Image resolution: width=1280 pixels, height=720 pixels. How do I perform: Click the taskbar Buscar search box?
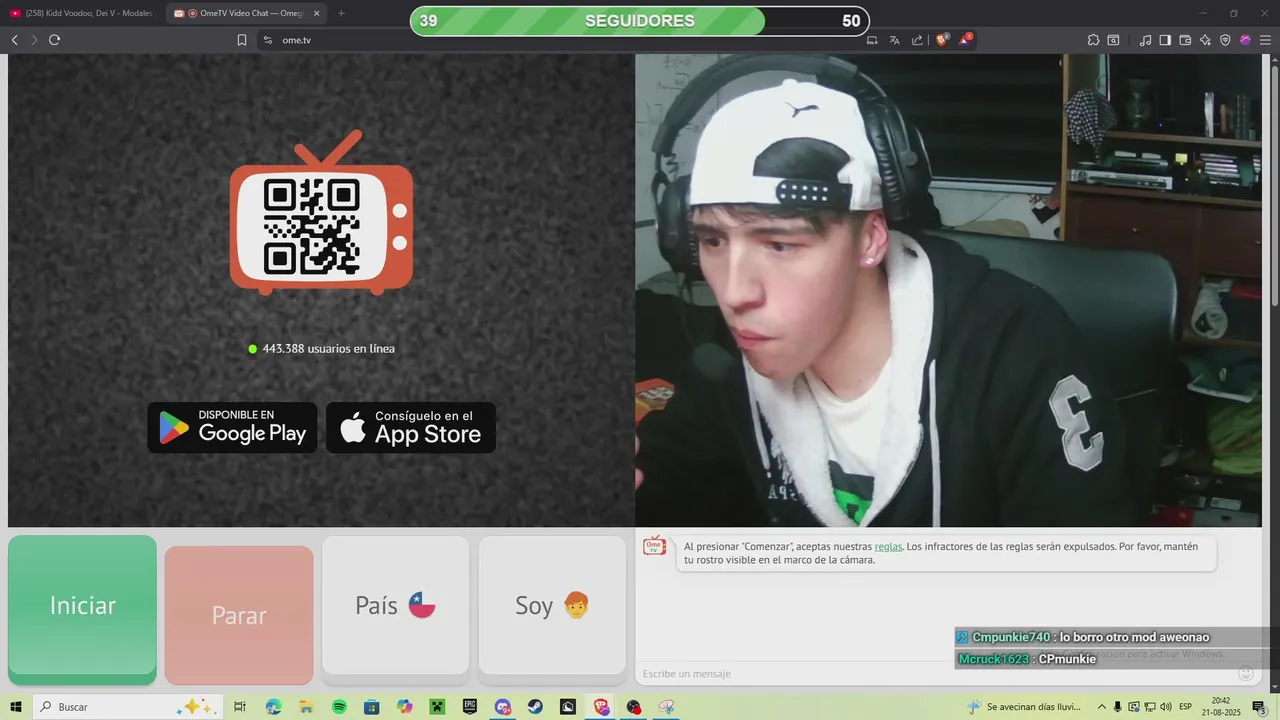click(x=127, y=707)
